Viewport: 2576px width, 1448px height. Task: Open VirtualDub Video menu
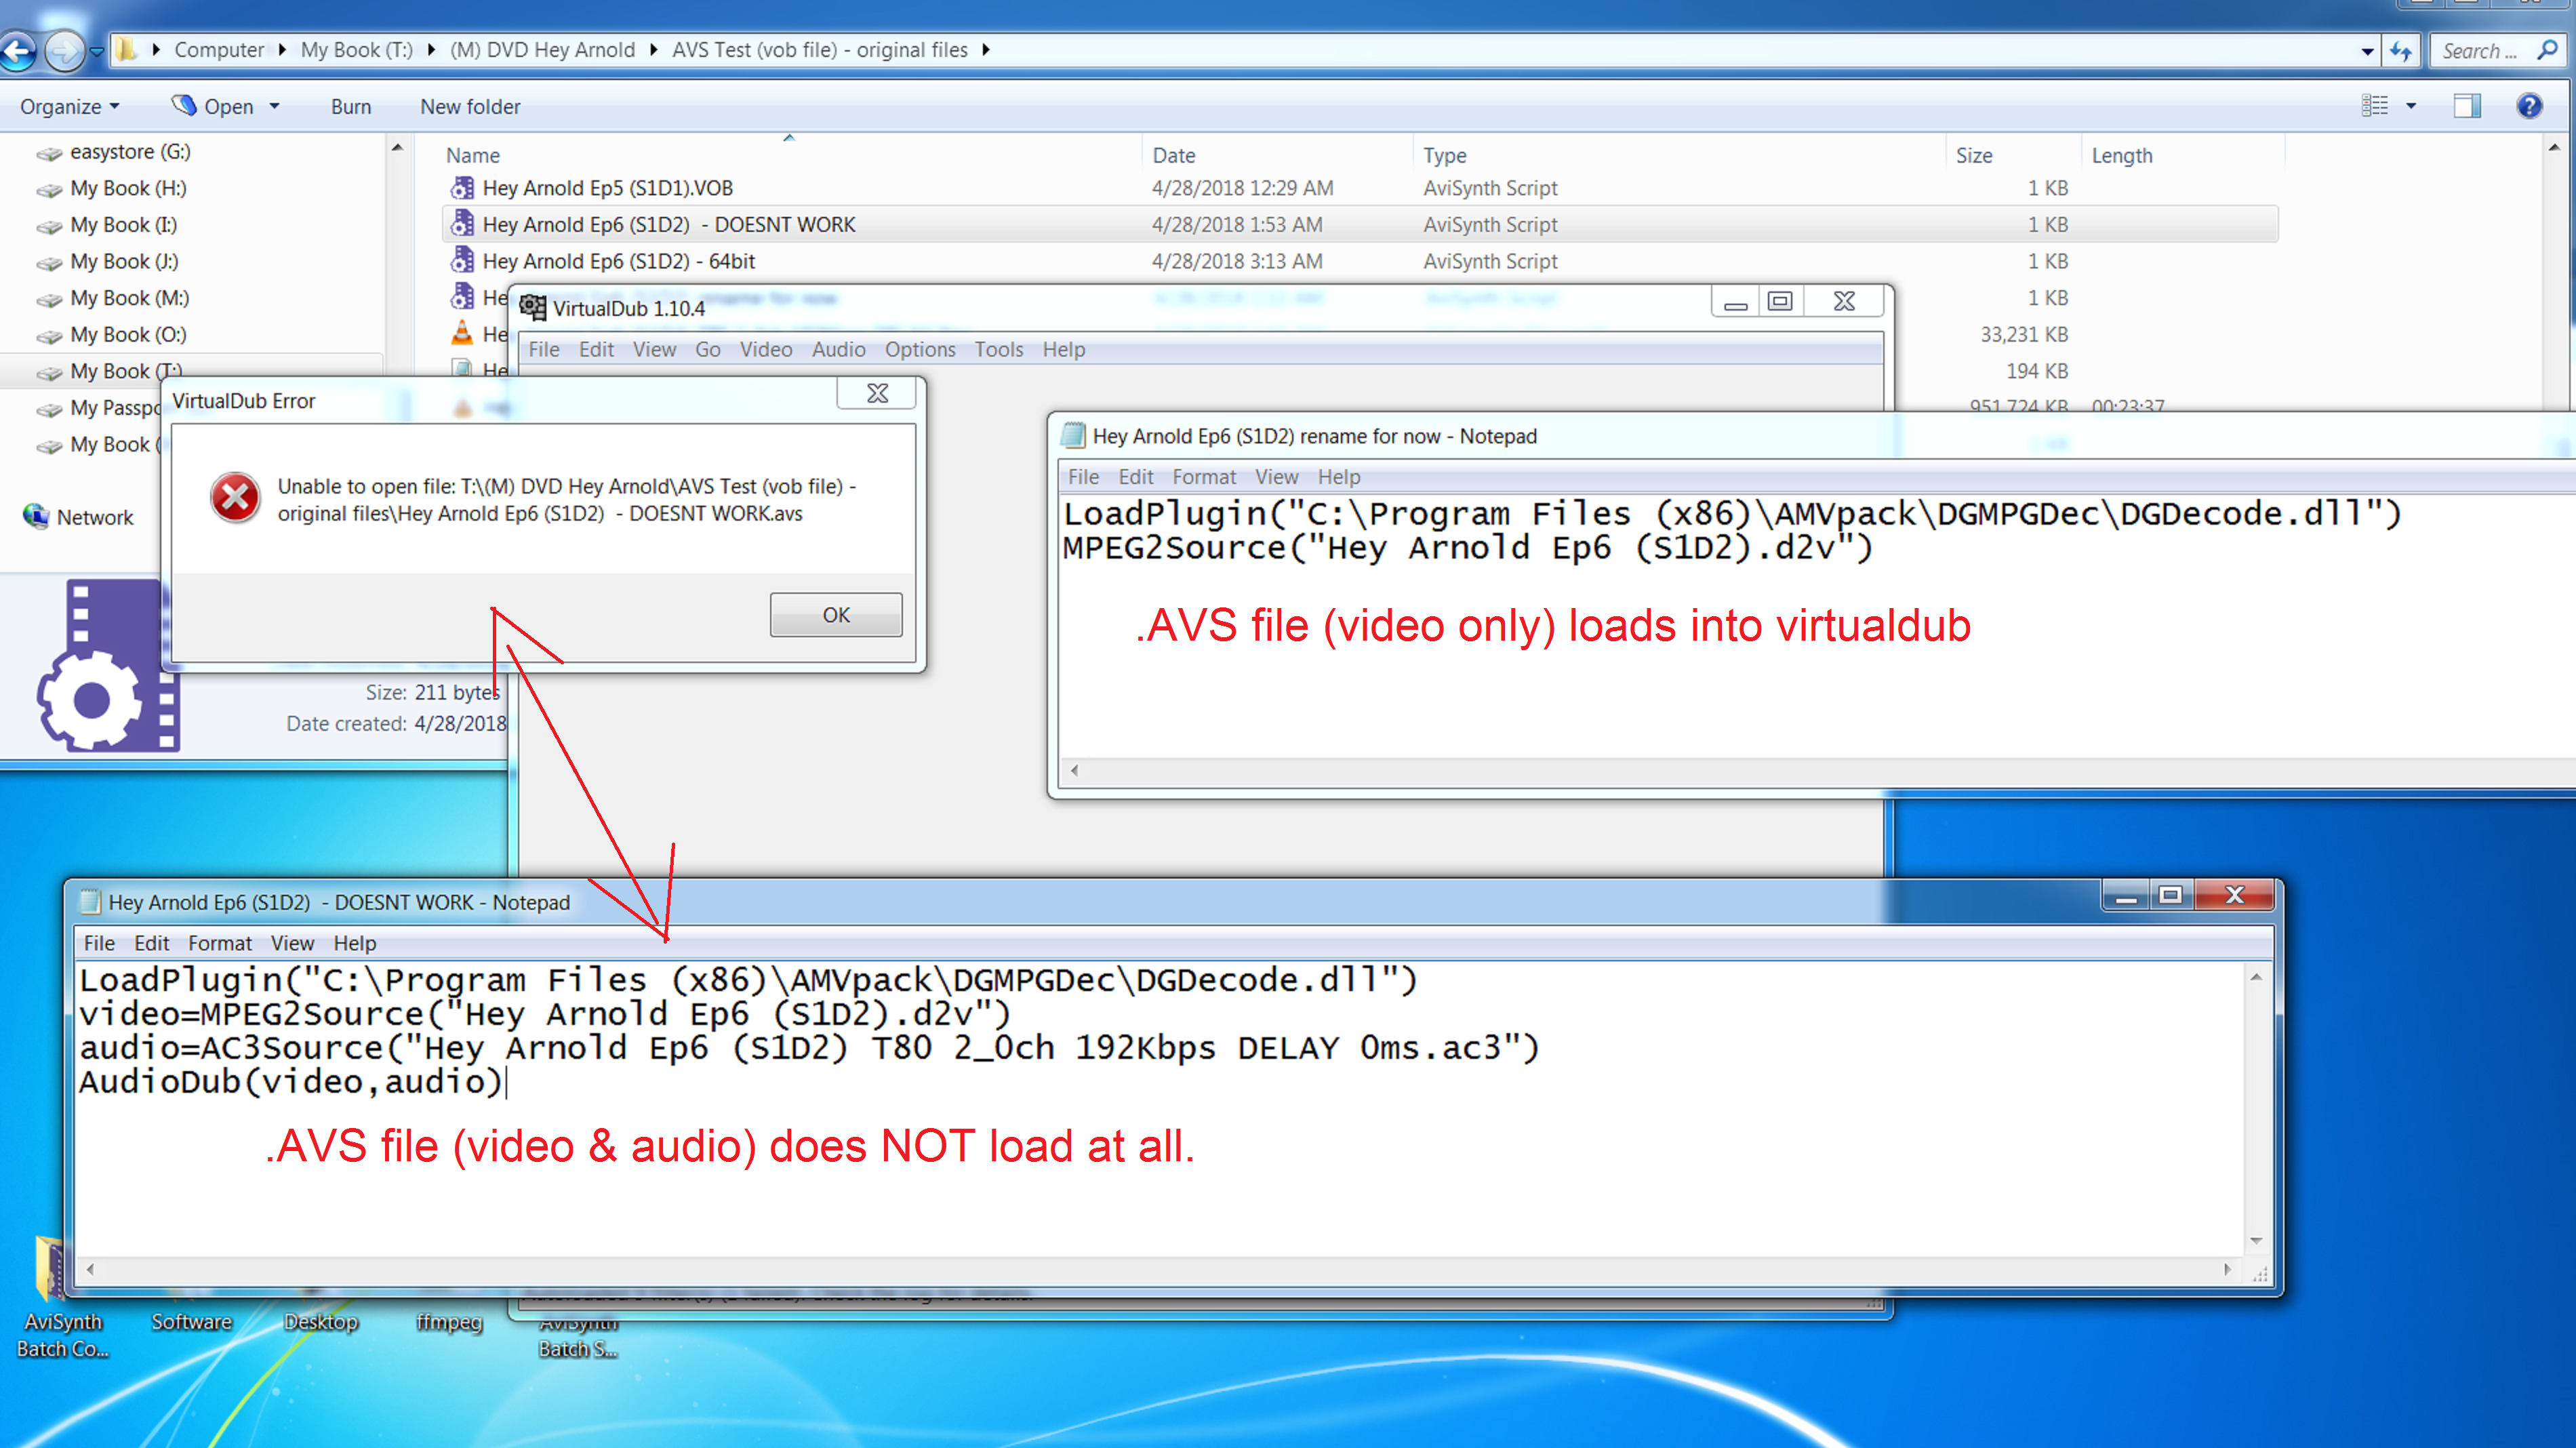[766, 350]
